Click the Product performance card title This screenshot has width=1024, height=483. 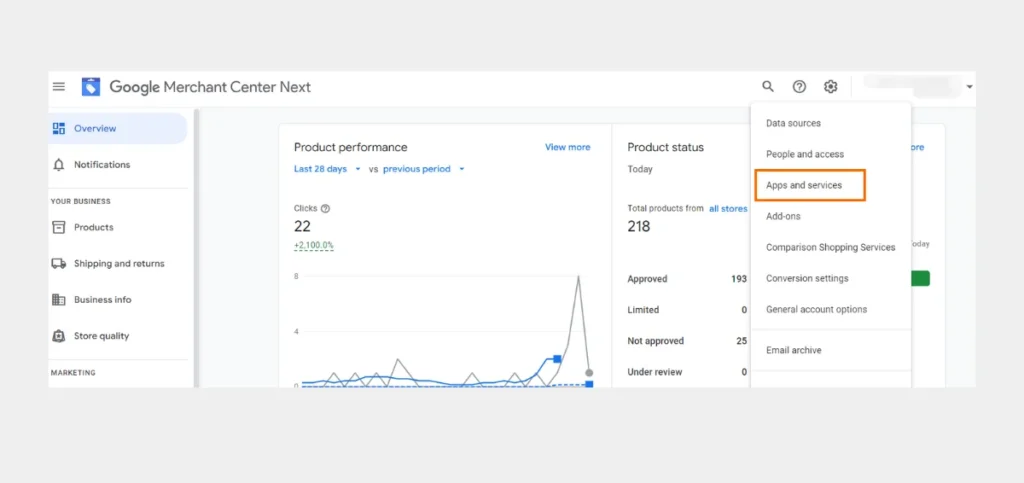coord(351,148)
